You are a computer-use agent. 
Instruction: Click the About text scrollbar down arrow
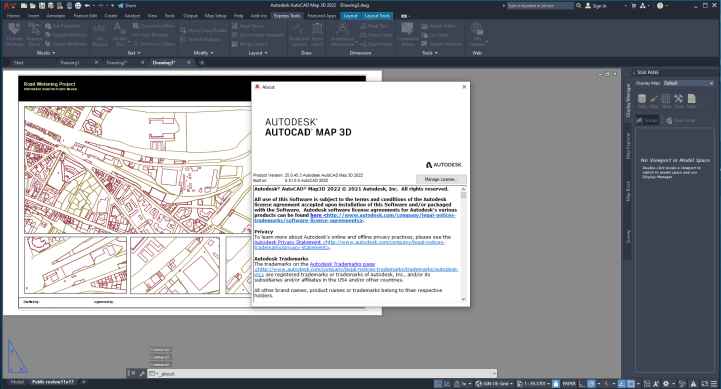[x=463, y=299]
